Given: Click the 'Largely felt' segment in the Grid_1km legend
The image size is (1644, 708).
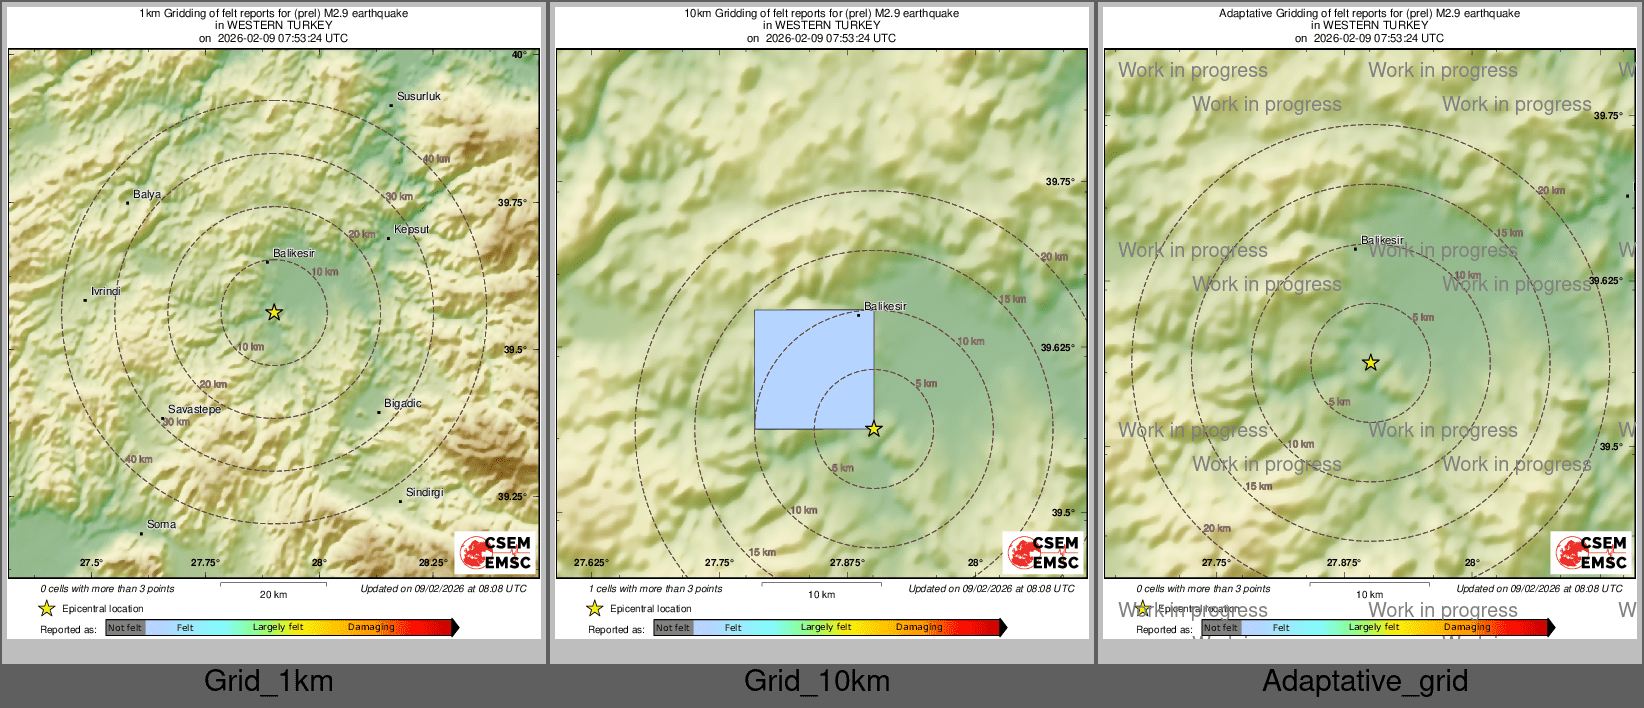Looking at the screenshot, I should pos(278,628).
